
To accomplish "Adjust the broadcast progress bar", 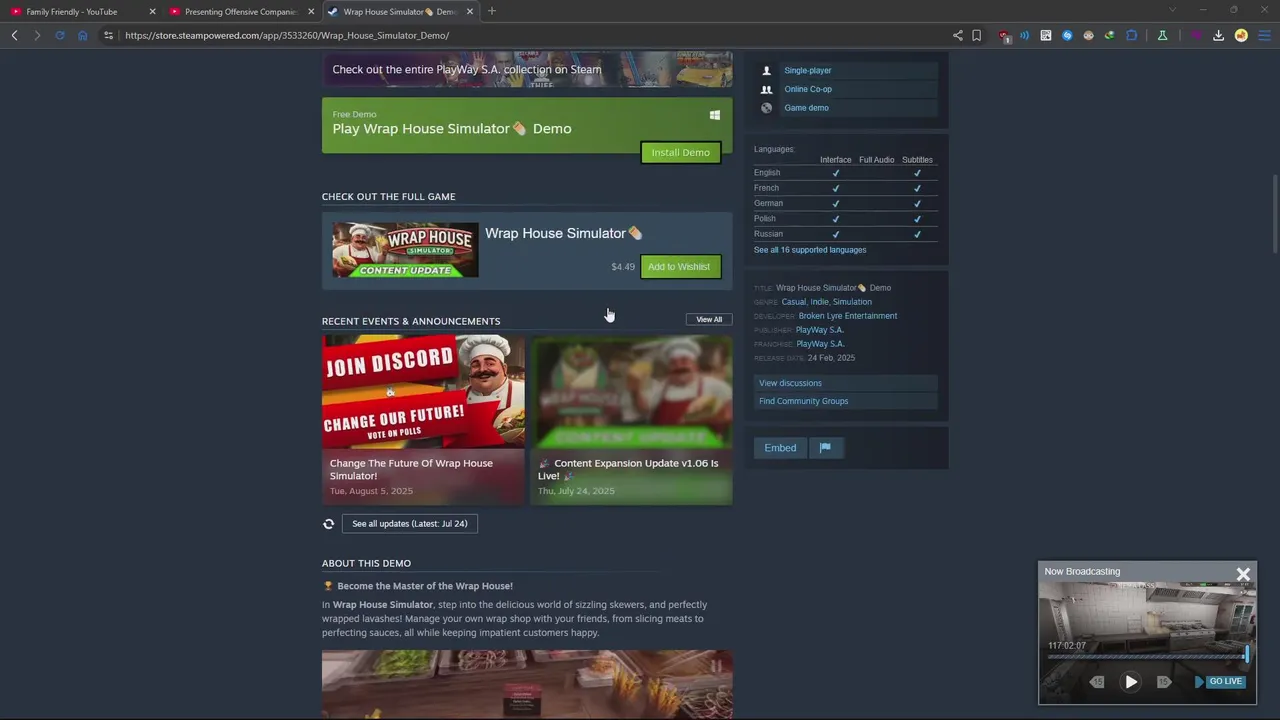I will pyautogui.click(x=1145, y=657).
